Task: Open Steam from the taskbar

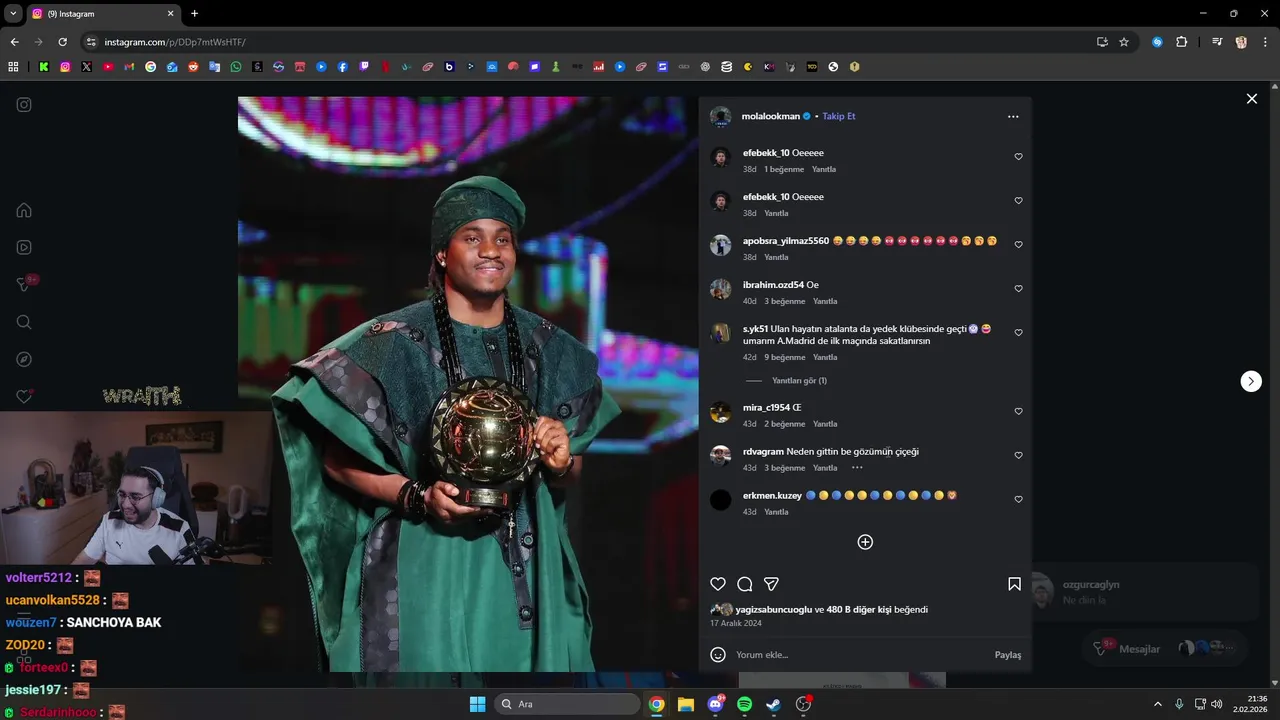Action: 773,704
